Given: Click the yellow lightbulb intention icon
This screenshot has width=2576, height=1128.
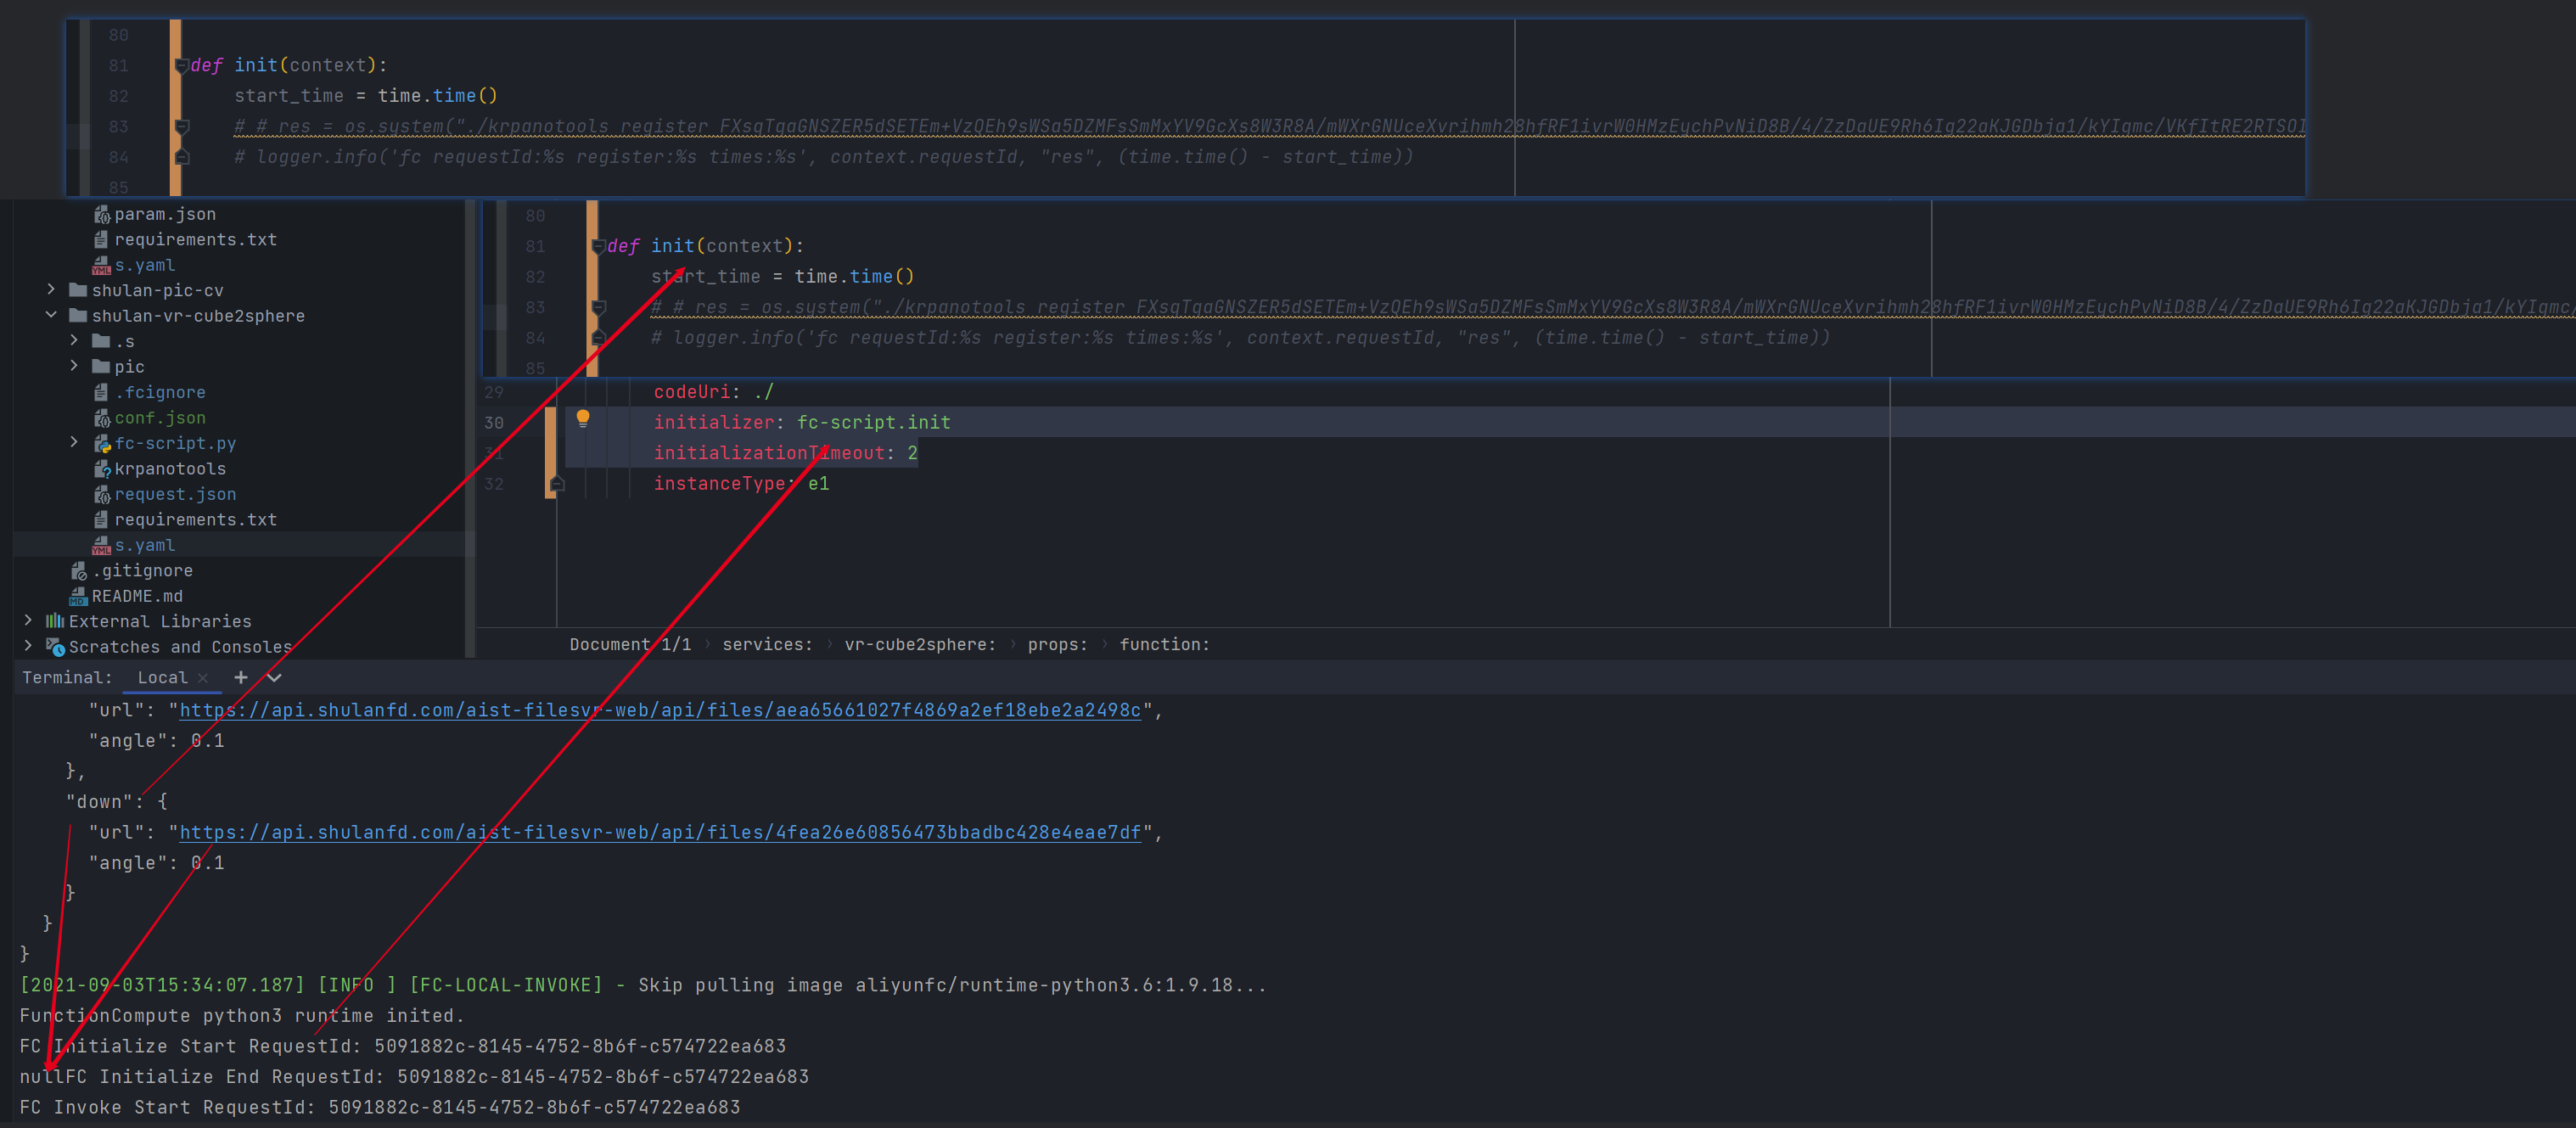Looking at the screenshot, I should [583, 419].
